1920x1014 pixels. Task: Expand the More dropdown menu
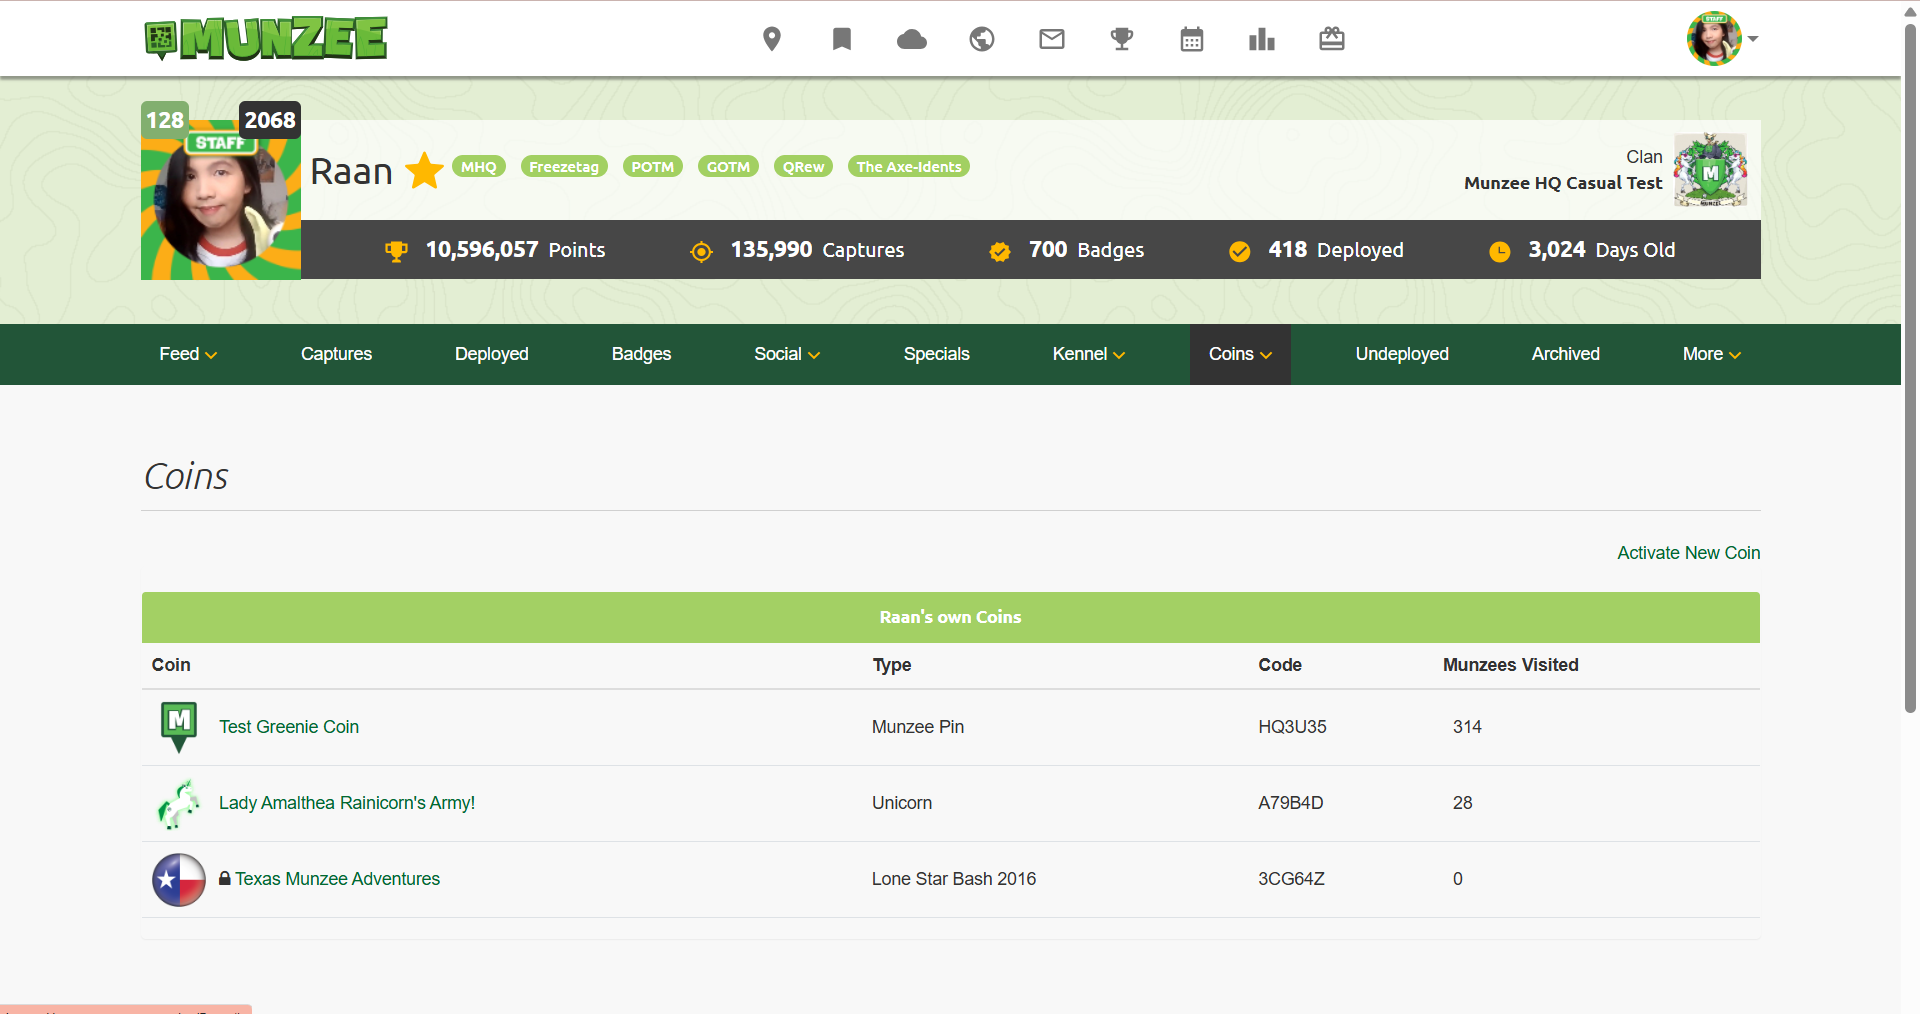click(x=1711, y=354)
